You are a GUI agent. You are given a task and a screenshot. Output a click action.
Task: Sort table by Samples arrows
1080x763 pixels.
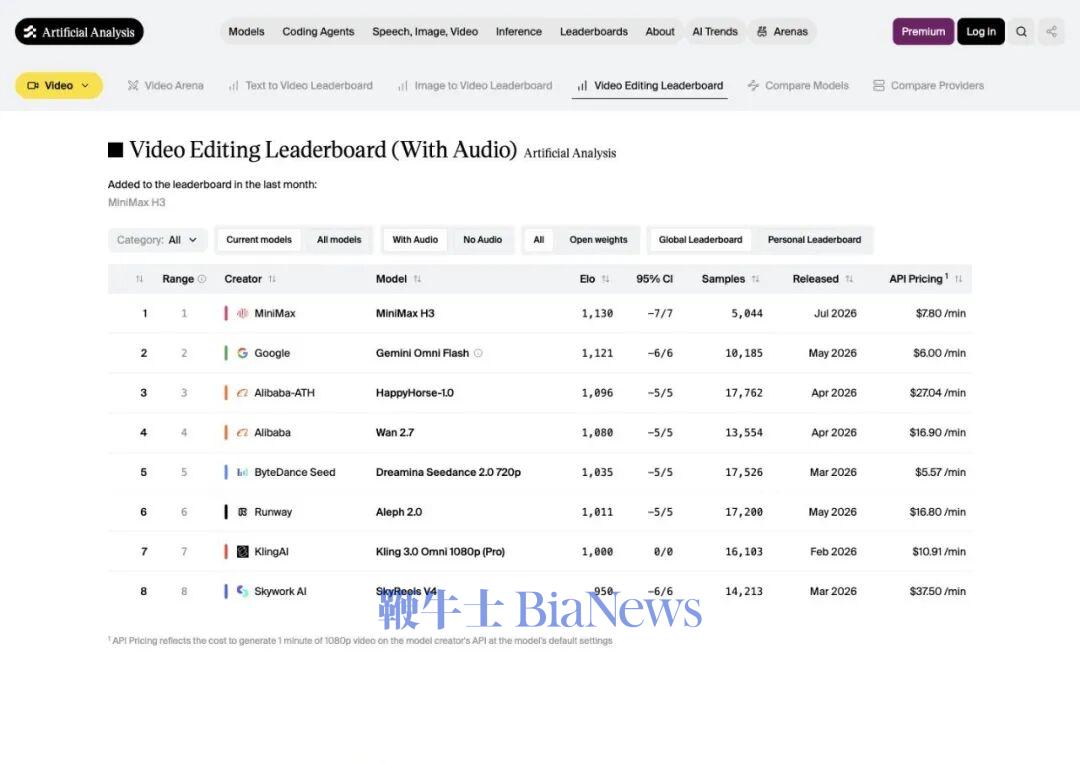coord(755,279)
